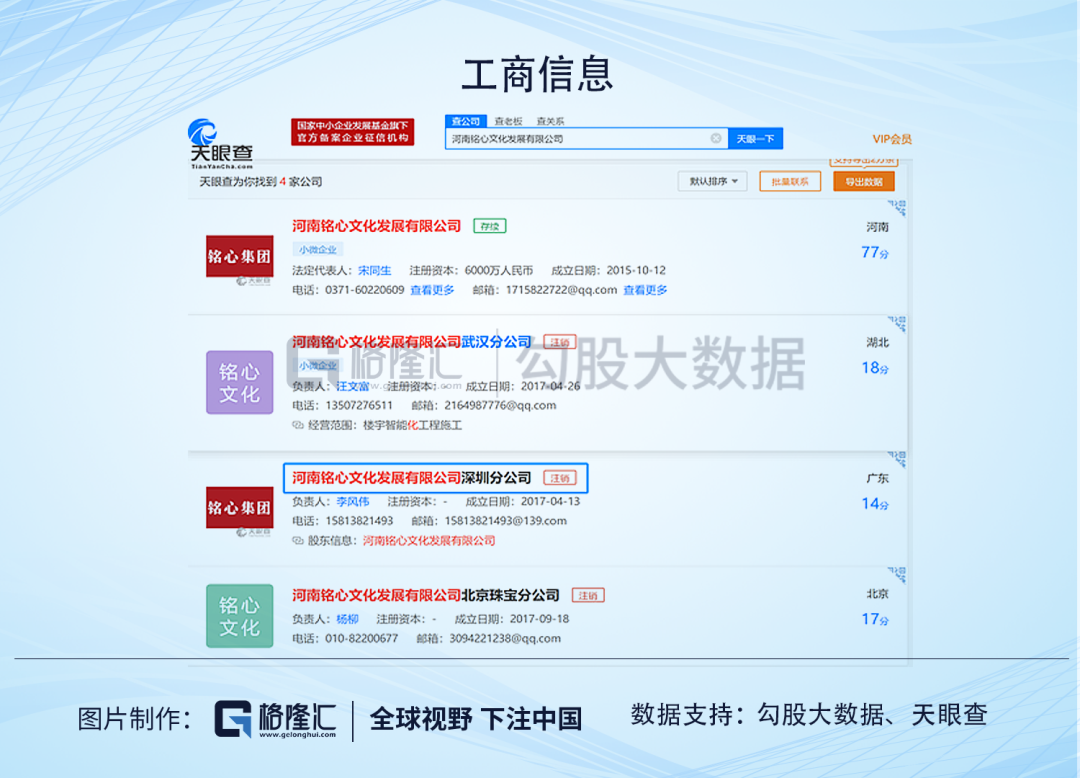1080x778 pixels.
Task: Click the 77分 score
Action: coord(875,253)
